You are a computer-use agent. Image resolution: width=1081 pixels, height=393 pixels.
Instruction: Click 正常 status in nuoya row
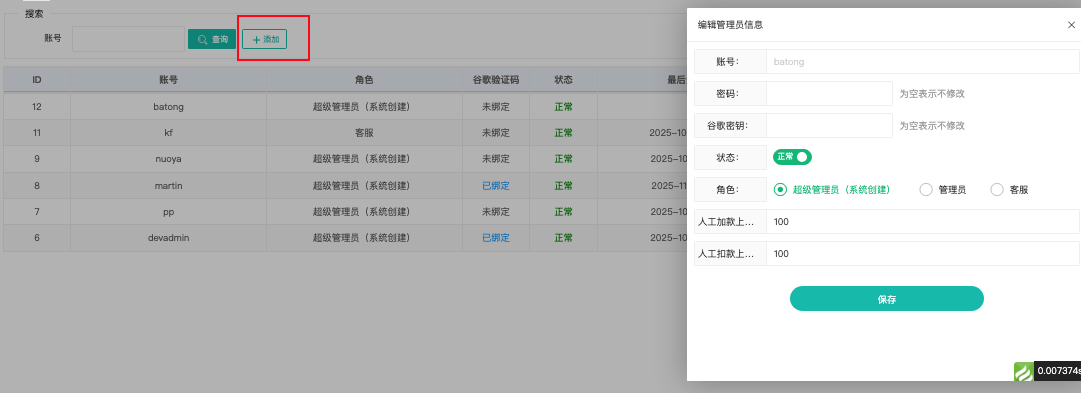(563, 159)
